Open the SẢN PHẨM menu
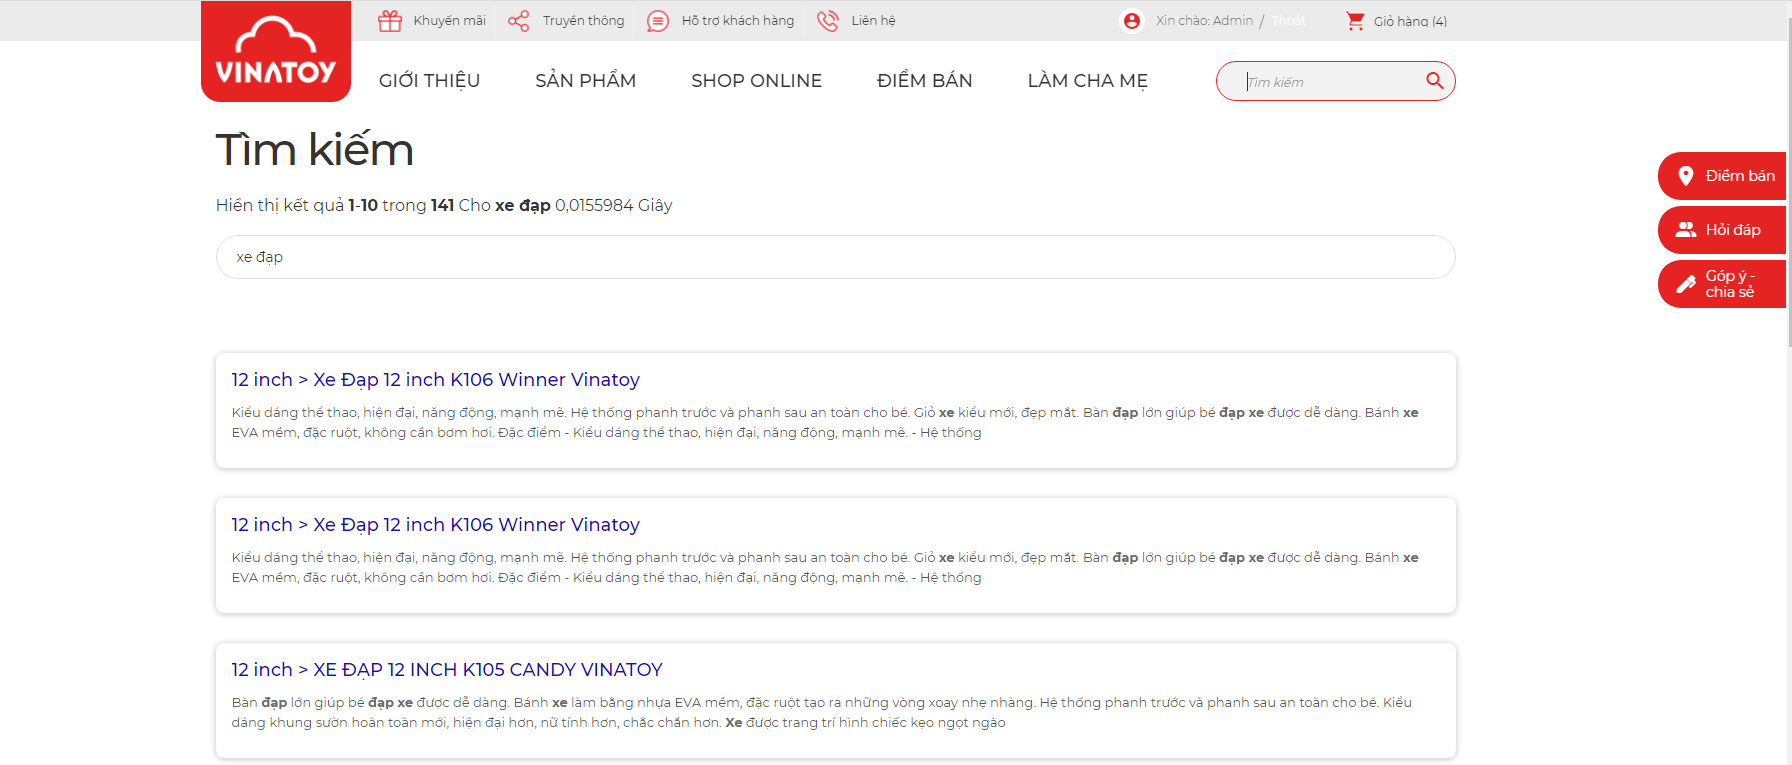This screenshot has width=1792, height=765. point(585,81)
